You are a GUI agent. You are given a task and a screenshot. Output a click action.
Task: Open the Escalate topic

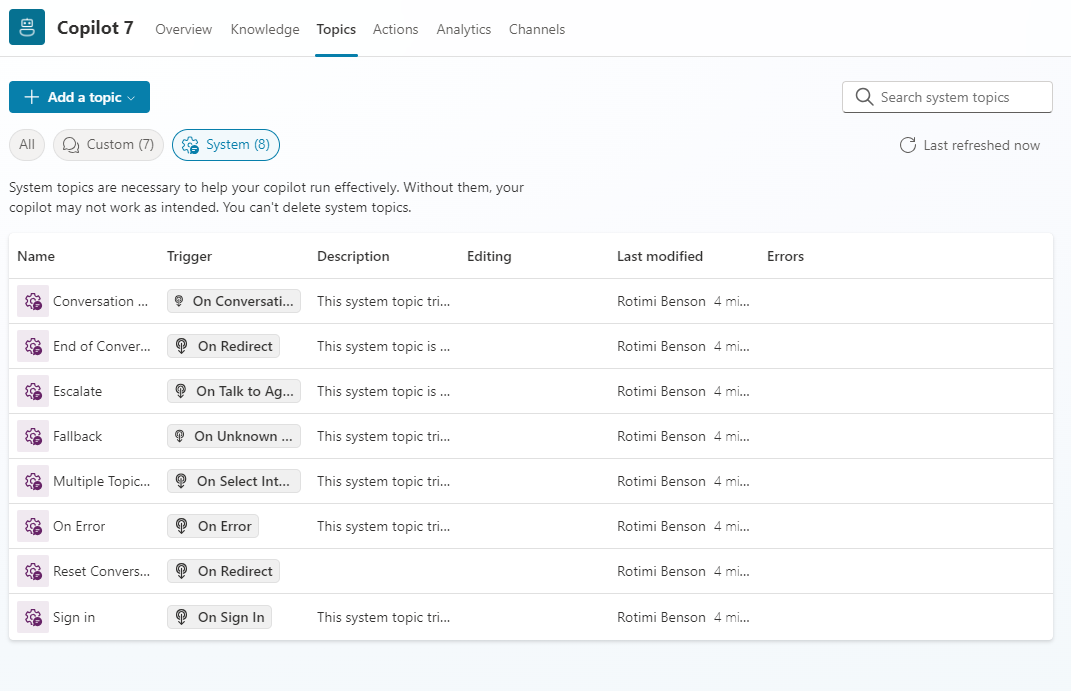click(x=77, y=391)
